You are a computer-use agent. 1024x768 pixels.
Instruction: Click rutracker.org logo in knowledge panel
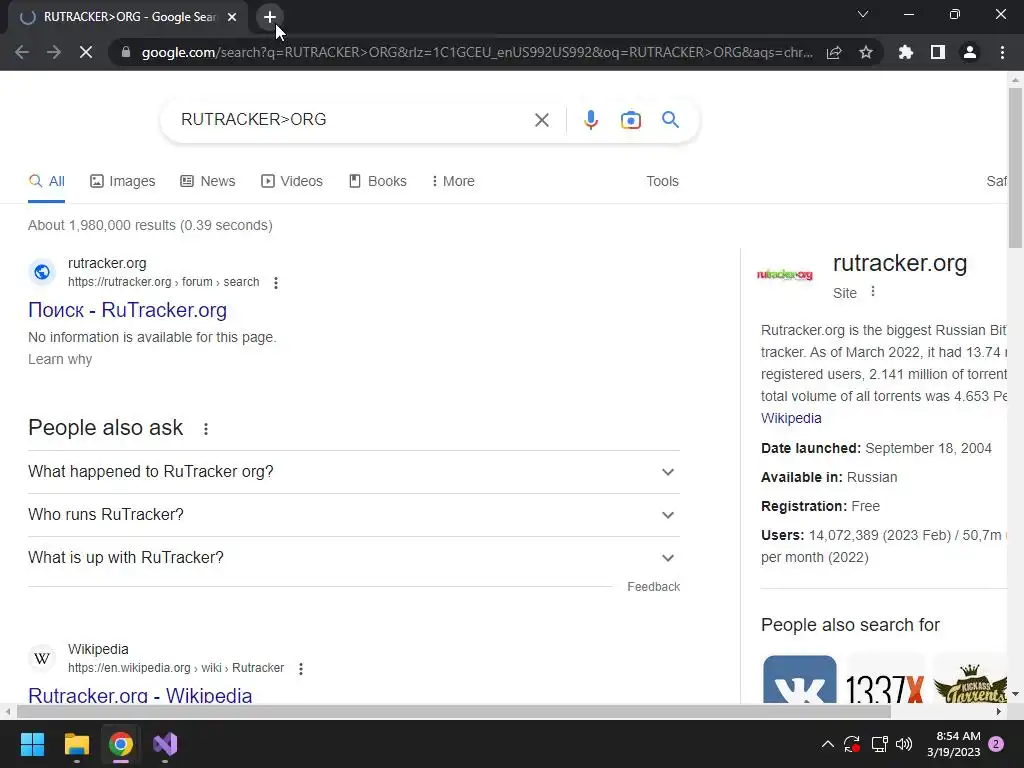pyautogui.click(x=784, y=275)
